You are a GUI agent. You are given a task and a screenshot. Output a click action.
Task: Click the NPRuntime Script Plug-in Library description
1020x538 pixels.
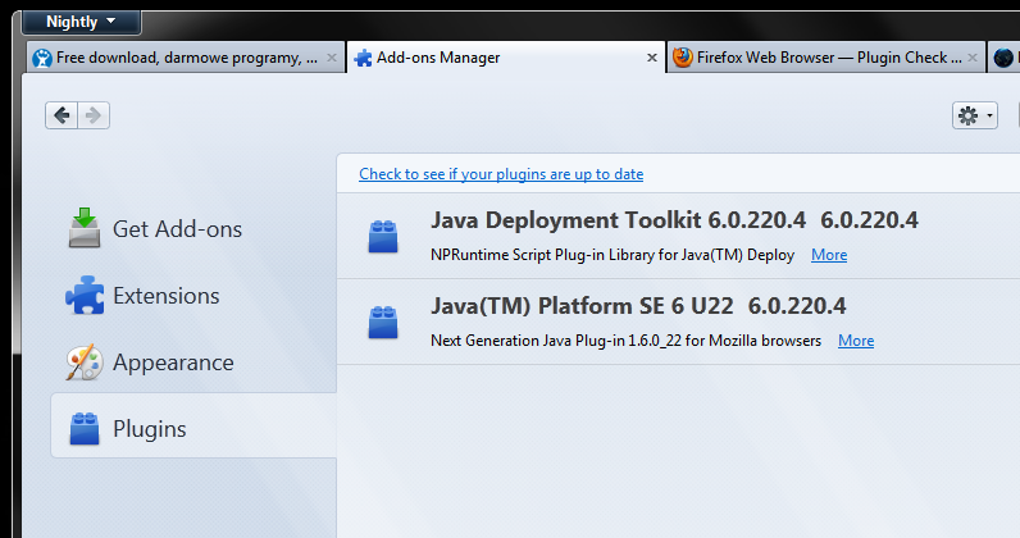612,255
